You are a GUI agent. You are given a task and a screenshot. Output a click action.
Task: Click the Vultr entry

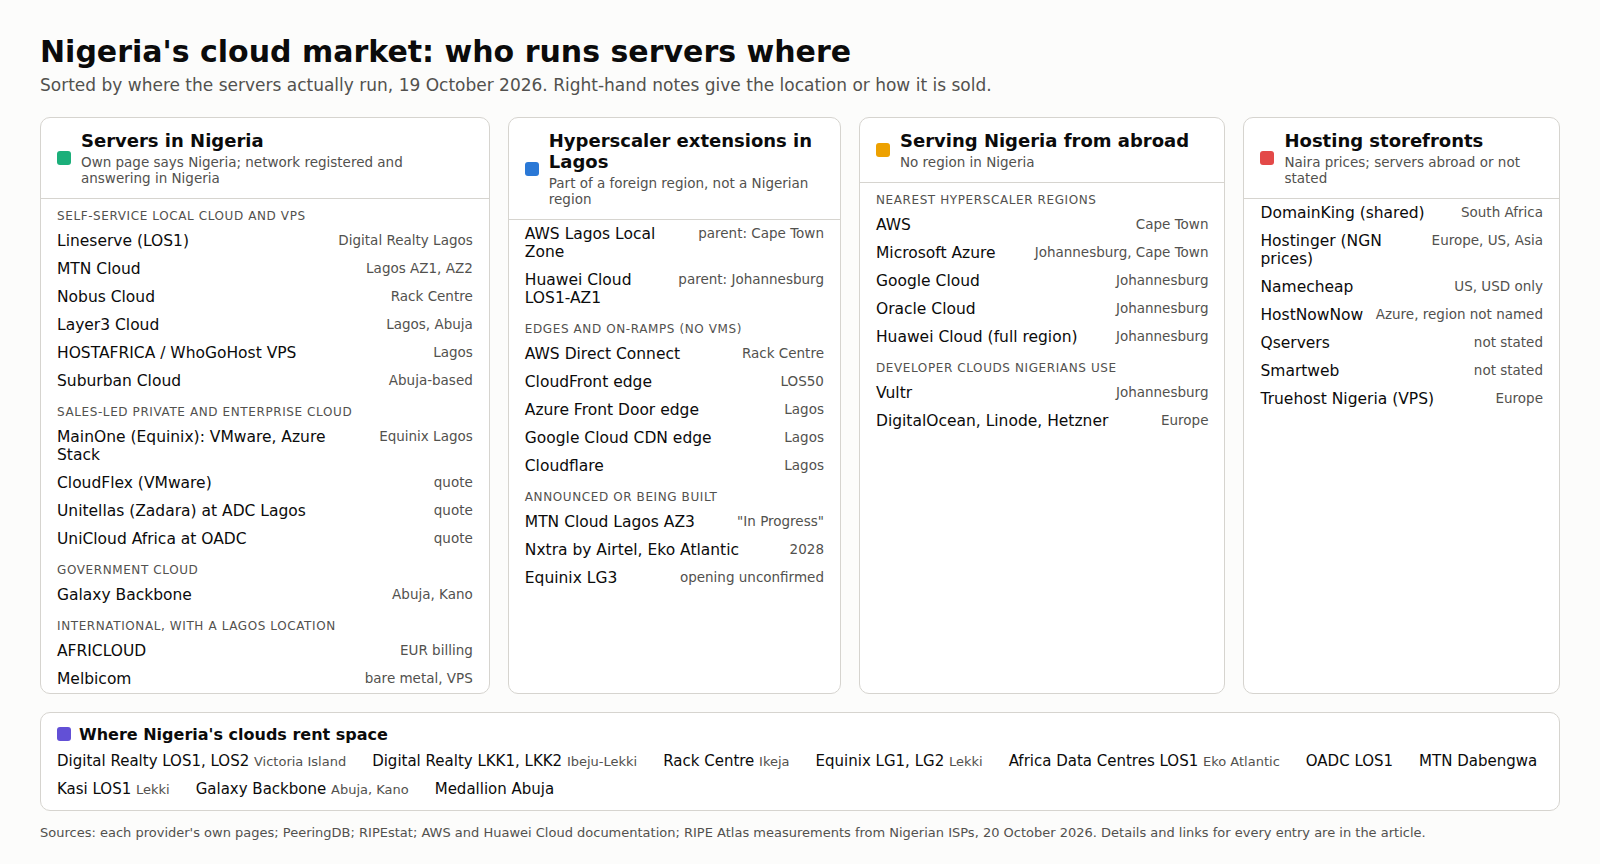(1042, 392)
